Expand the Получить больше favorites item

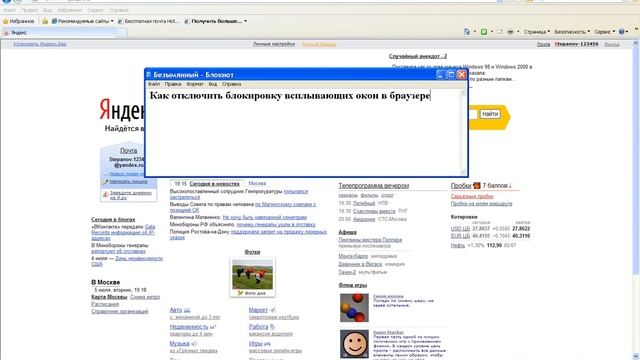pos(216,21)
